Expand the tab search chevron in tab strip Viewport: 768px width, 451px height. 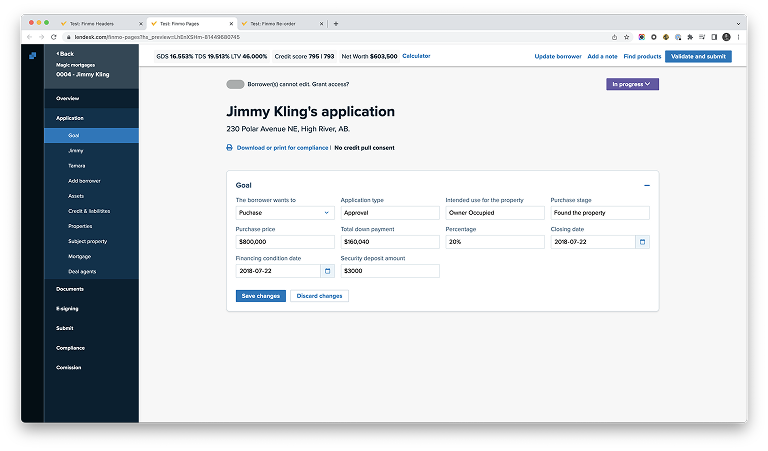tap(738, 24)
